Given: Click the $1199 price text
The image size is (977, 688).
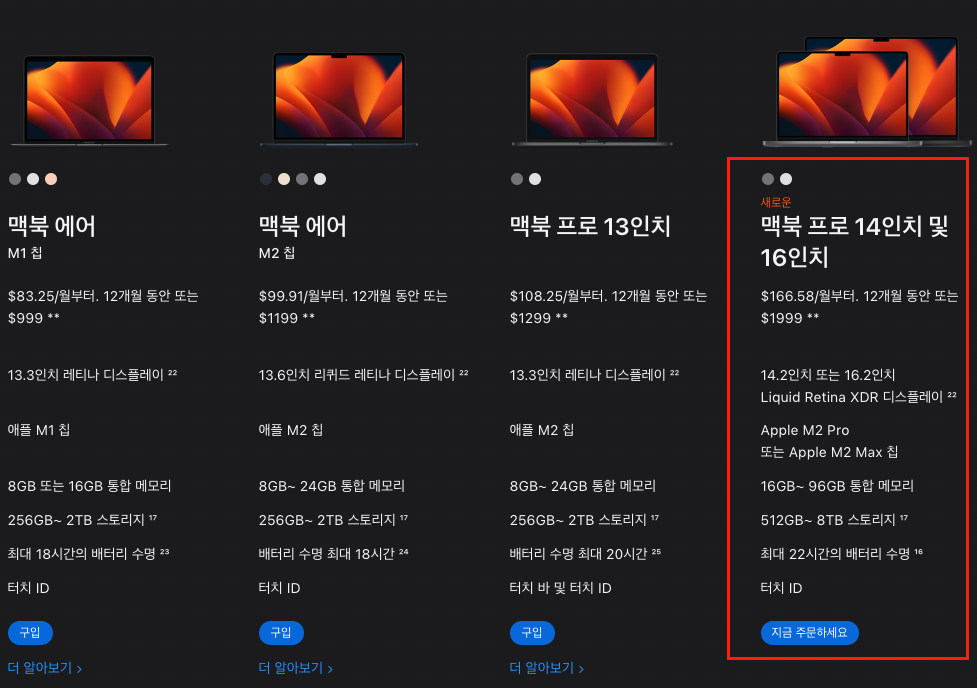Looking at the screenshot, I should click(x=279, y=318).
